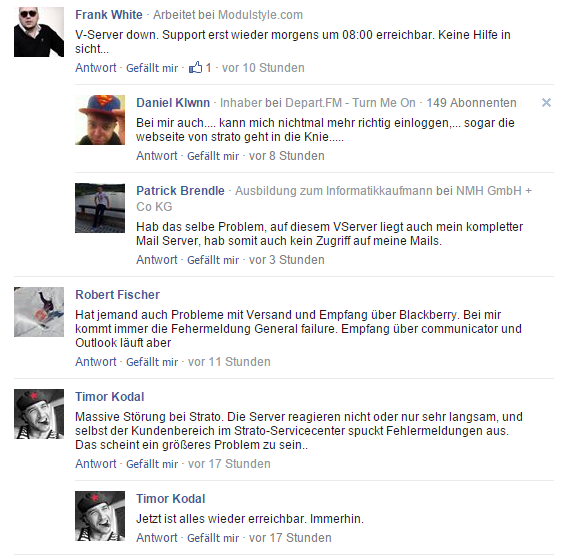
Task: Open Patrick Brendle's name link
Action: pos(180,191)
